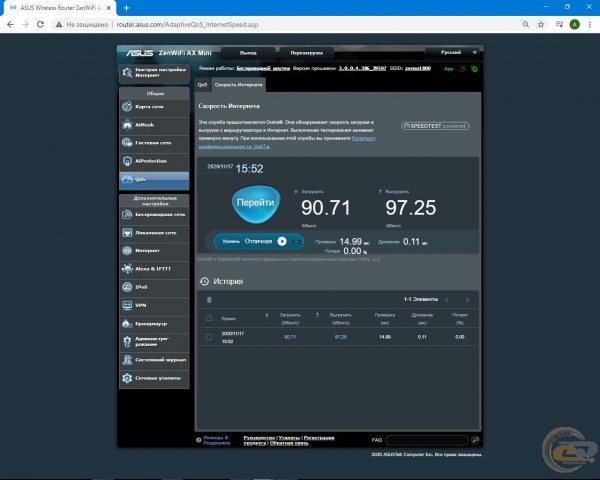
Task: Click the Выход (logout) button
Action: [x=248, y=53]
